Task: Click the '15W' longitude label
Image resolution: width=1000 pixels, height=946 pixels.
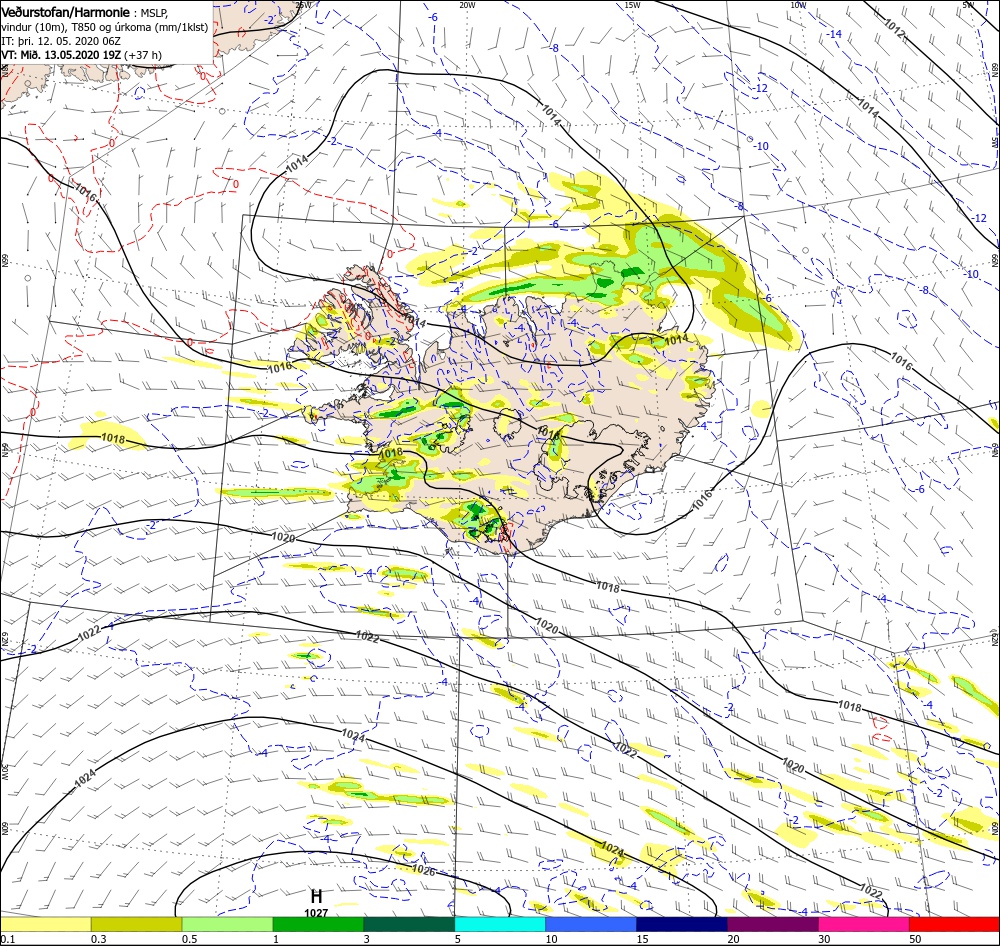Action: click(x=633, y=5)
